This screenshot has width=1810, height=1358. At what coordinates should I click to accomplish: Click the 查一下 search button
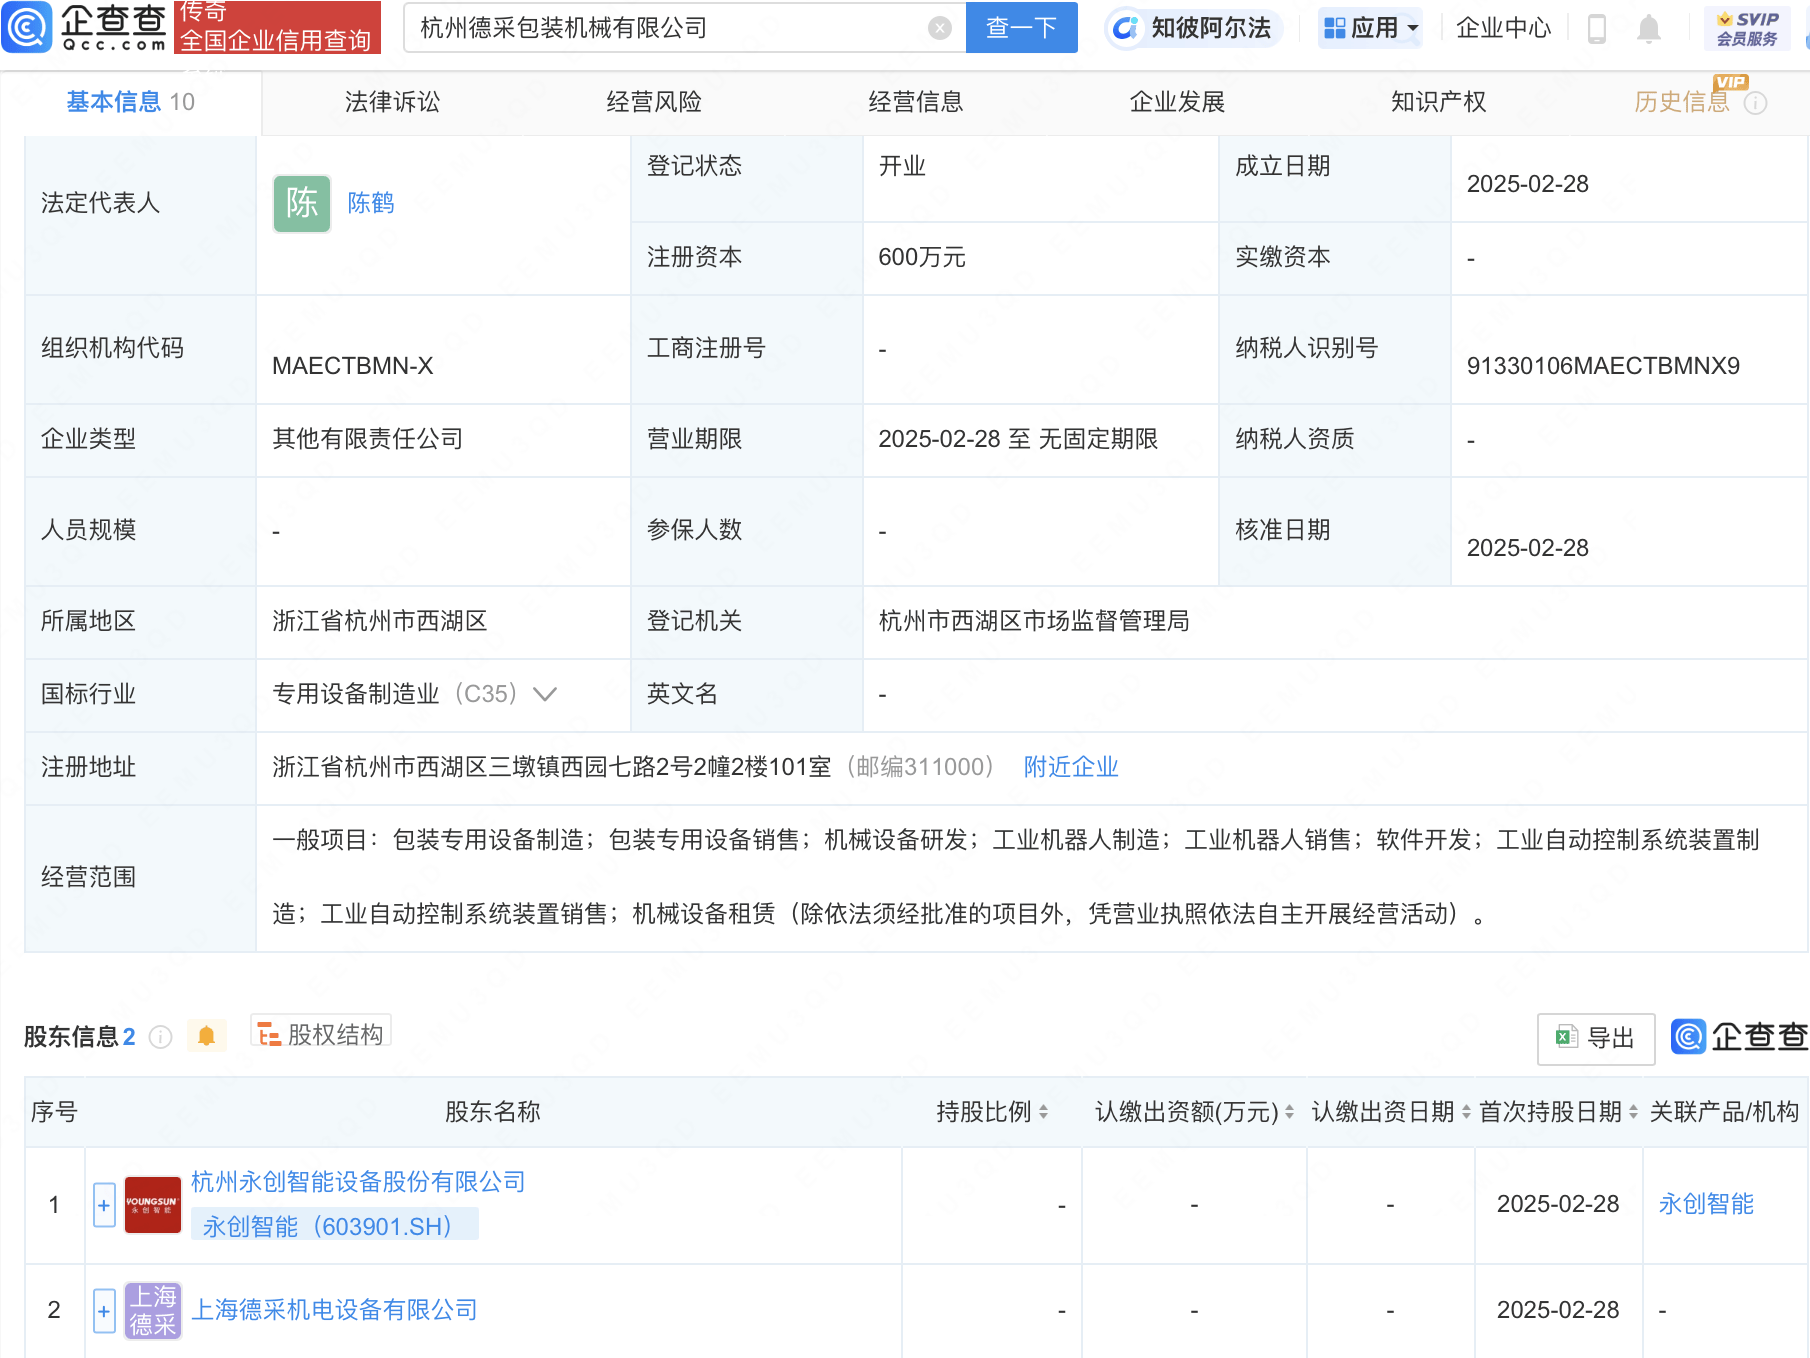[1021, 27]
